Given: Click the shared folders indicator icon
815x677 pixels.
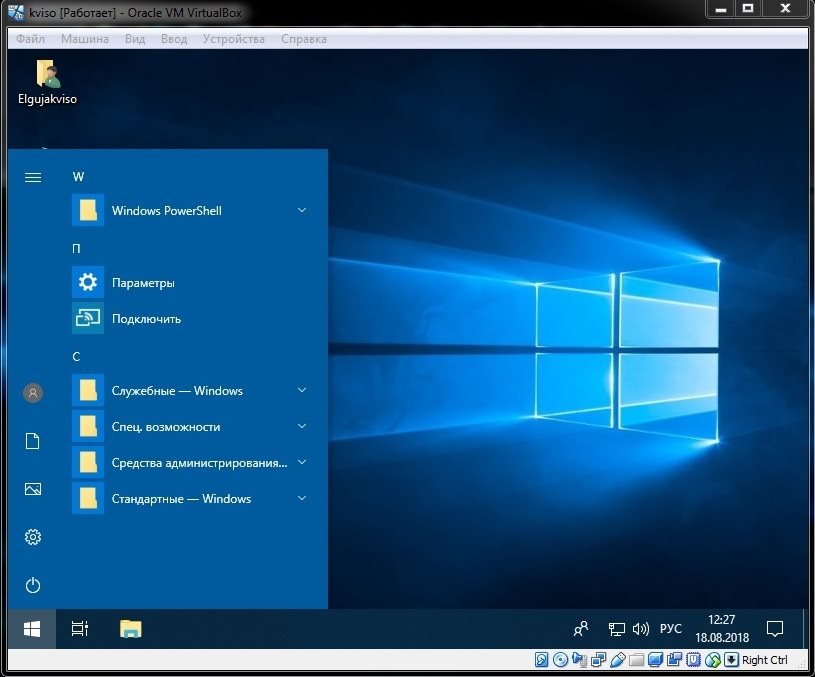Looking at the screenshot, I should click(x=636, y=660).
